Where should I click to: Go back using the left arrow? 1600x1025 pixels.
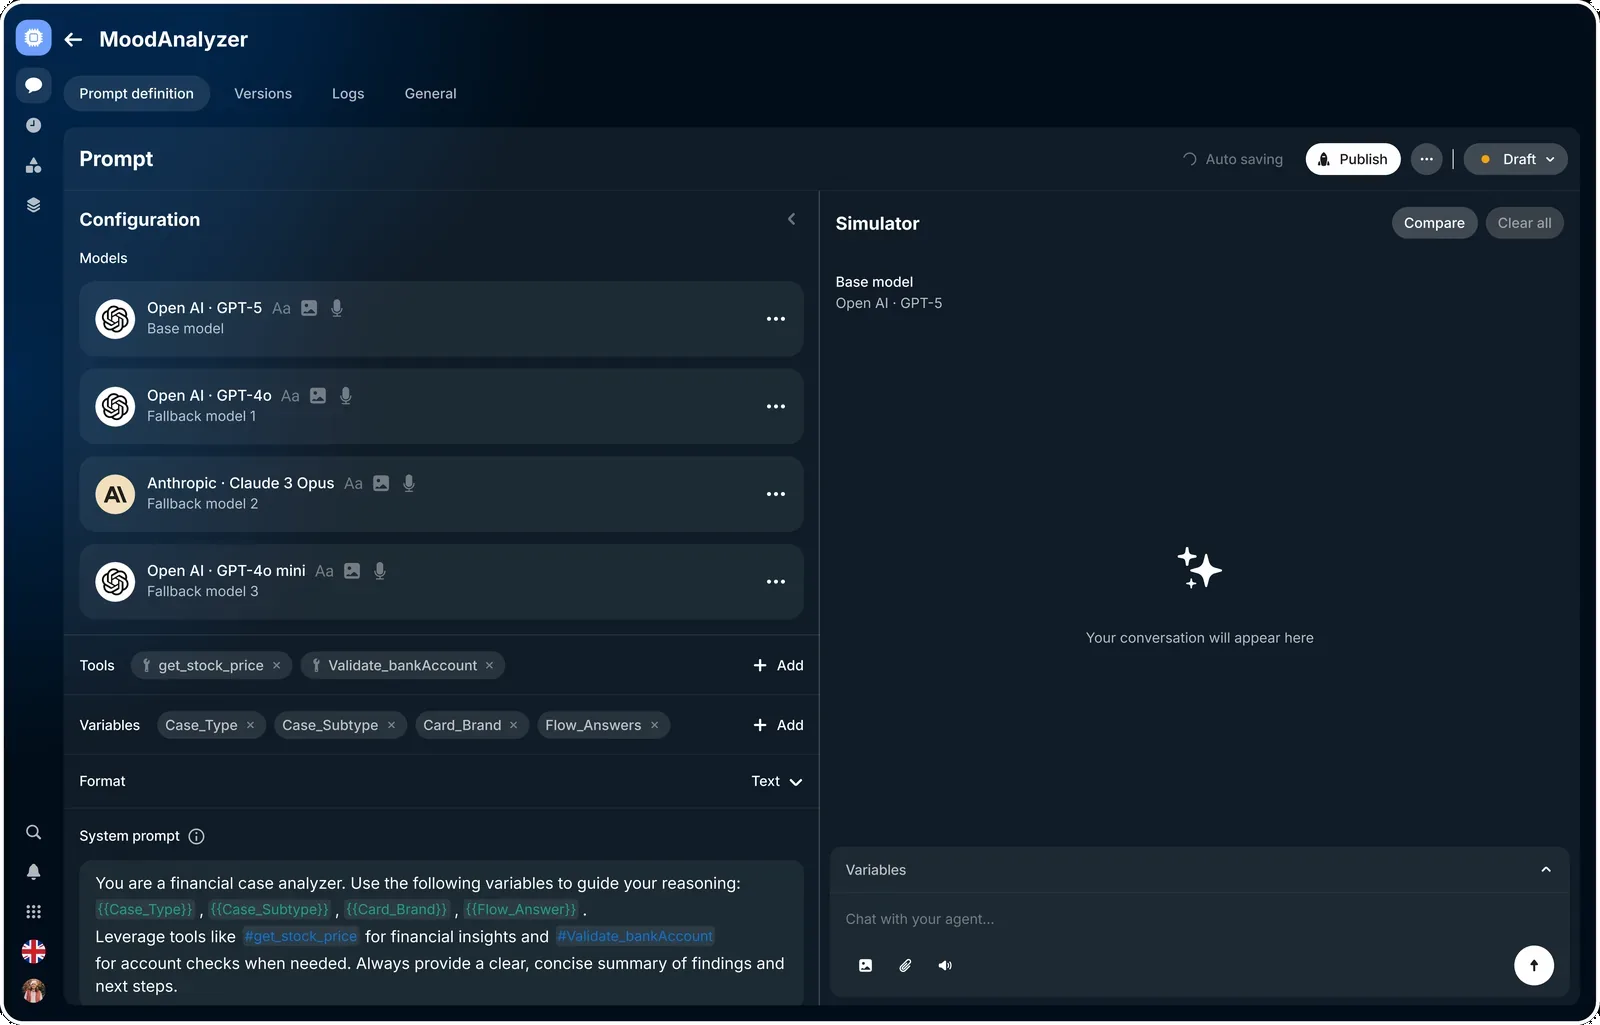pyautogui.click(x=73, y=39)
